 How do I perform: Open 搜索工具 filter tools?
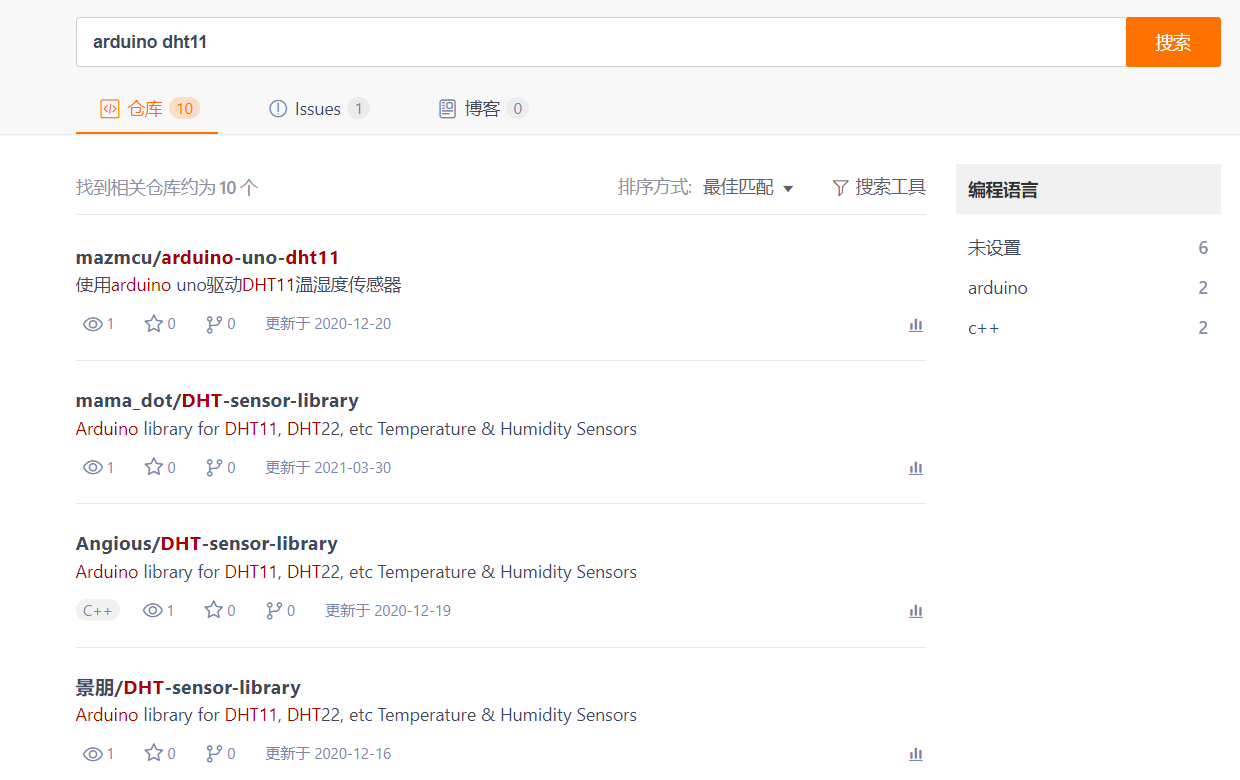click(x=879, y=187)
